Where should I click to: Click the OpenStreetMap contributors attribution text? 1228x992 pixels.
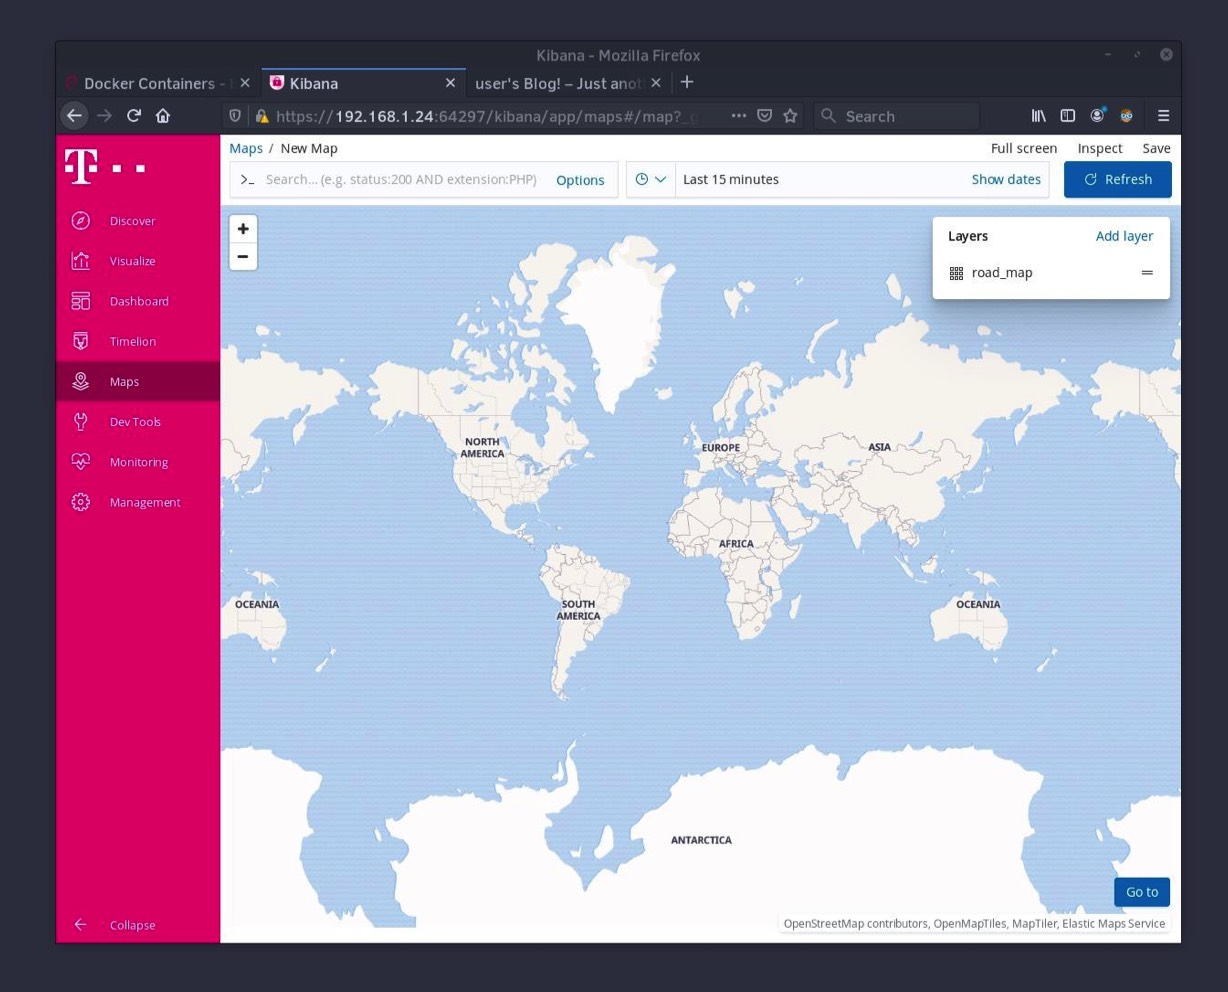coord(856,924)
